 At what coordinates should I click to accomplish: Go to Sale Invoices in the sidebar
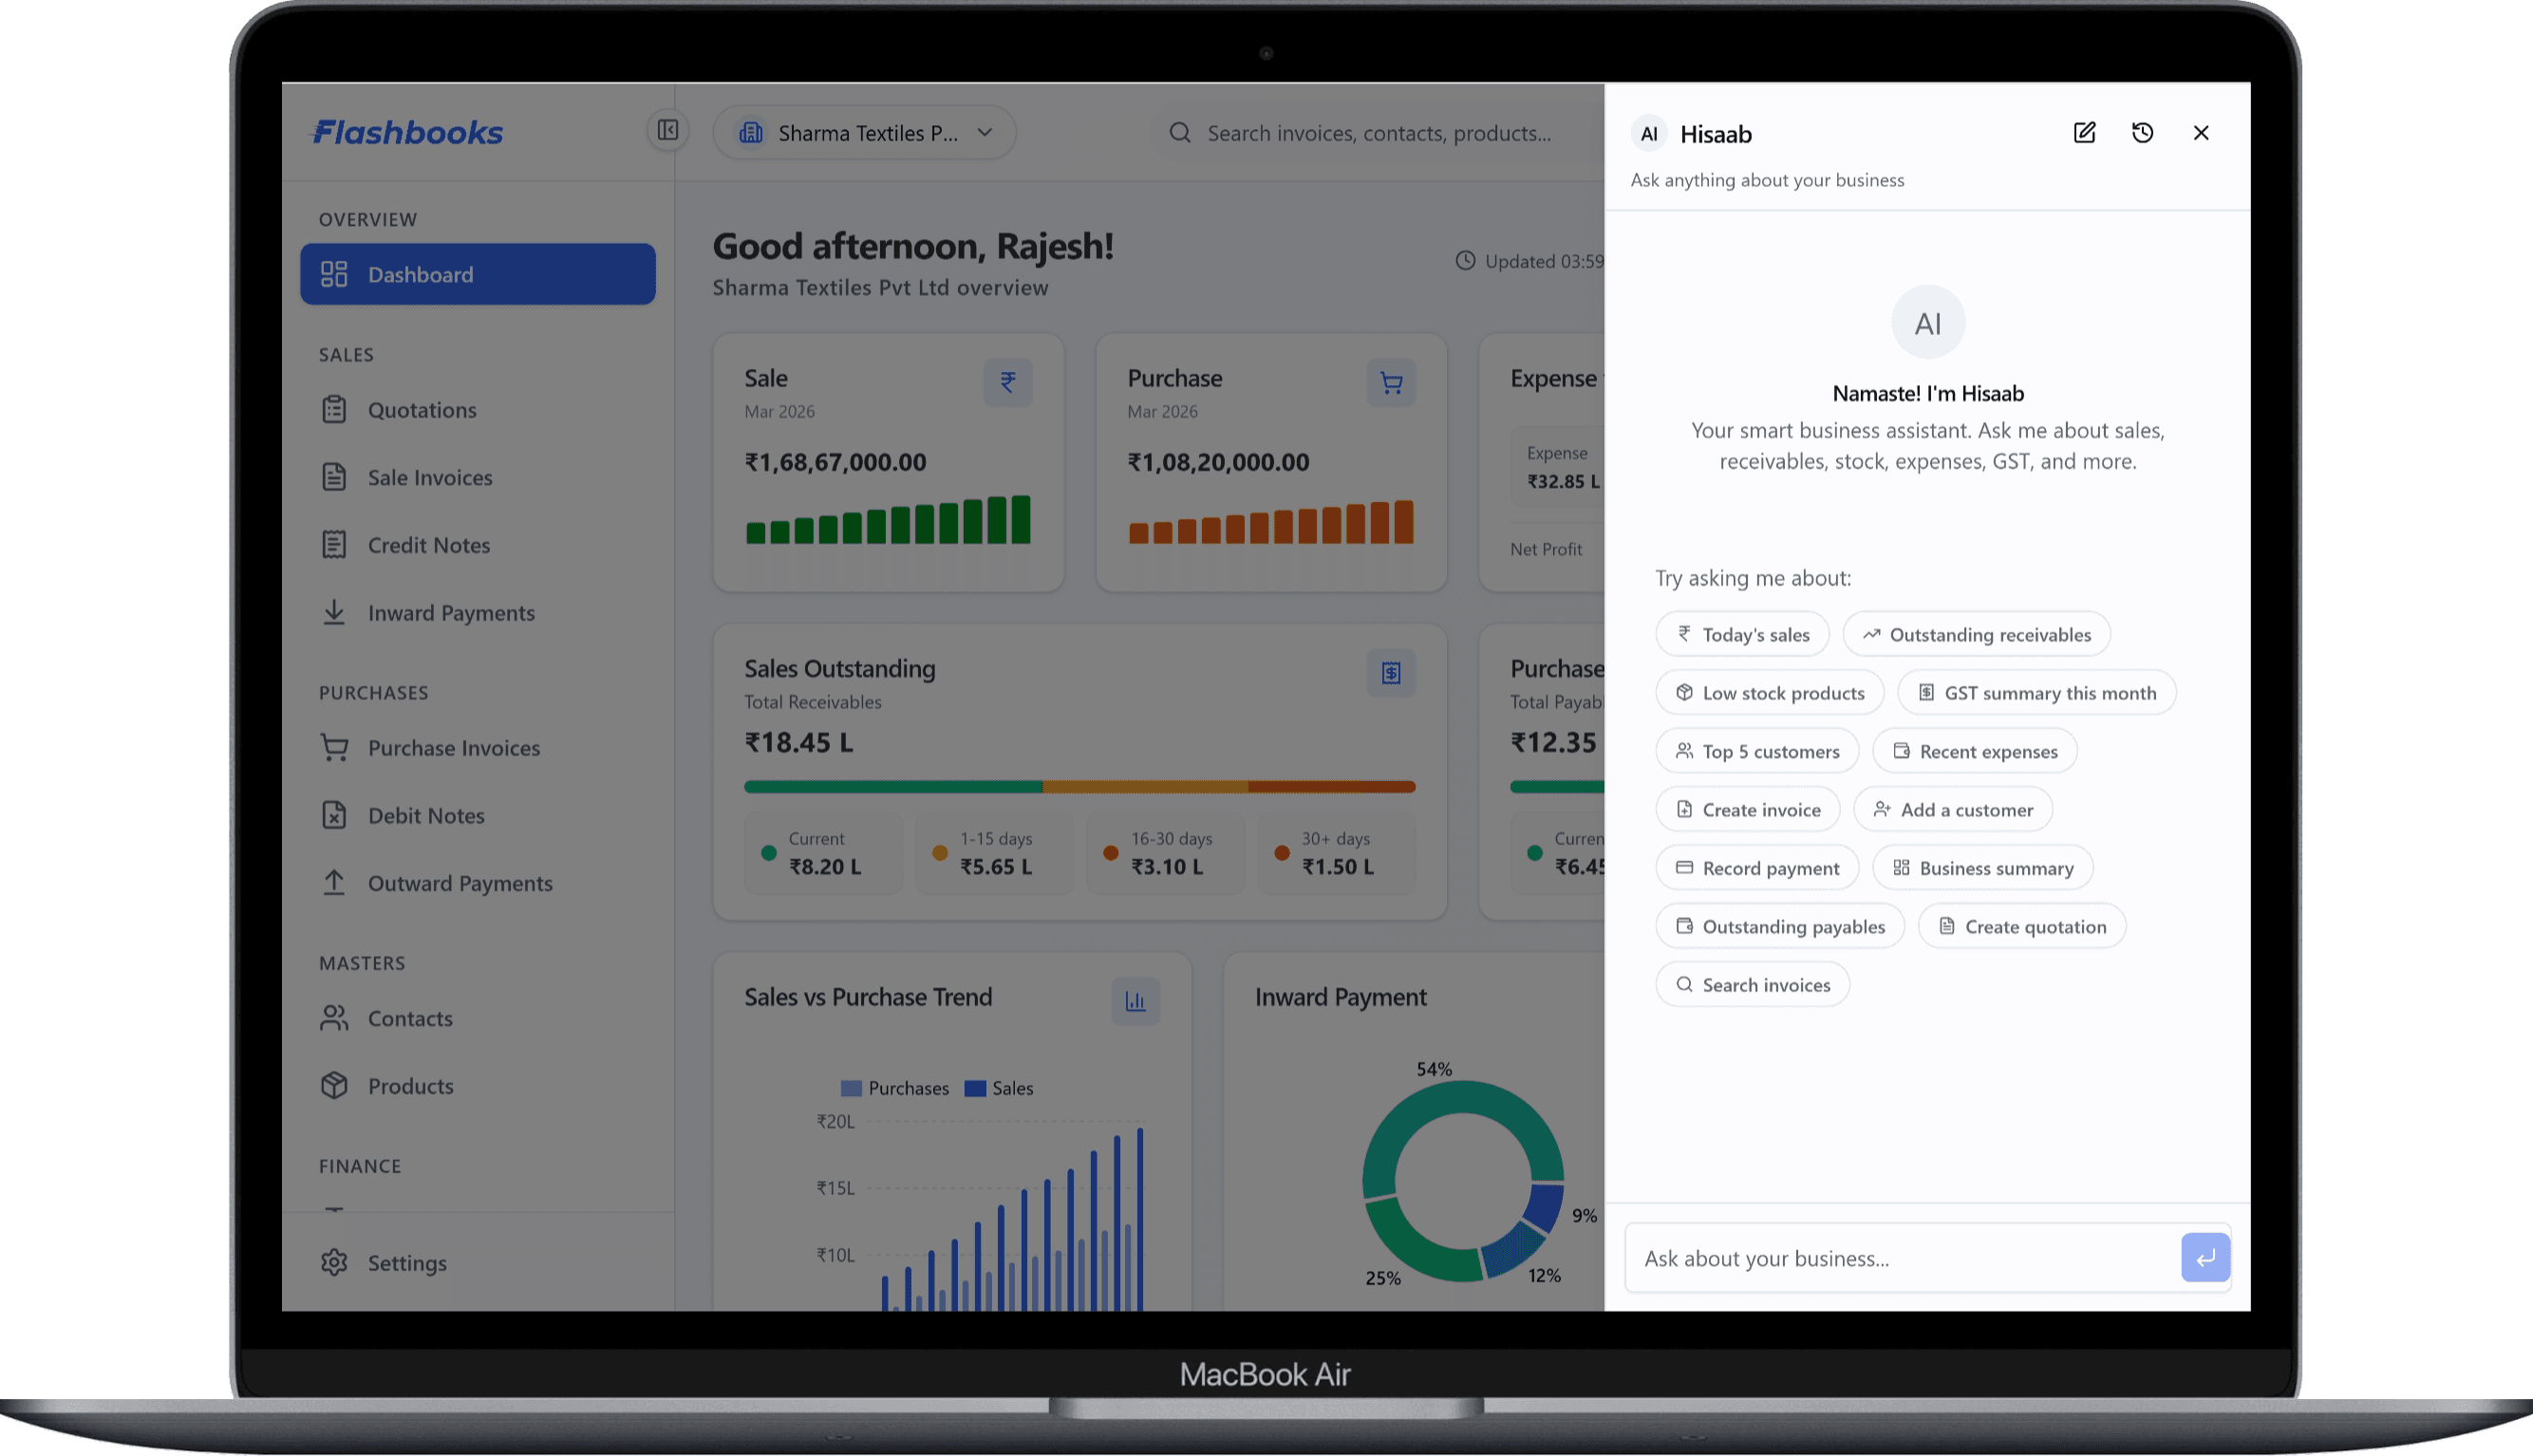coord(429,478)
